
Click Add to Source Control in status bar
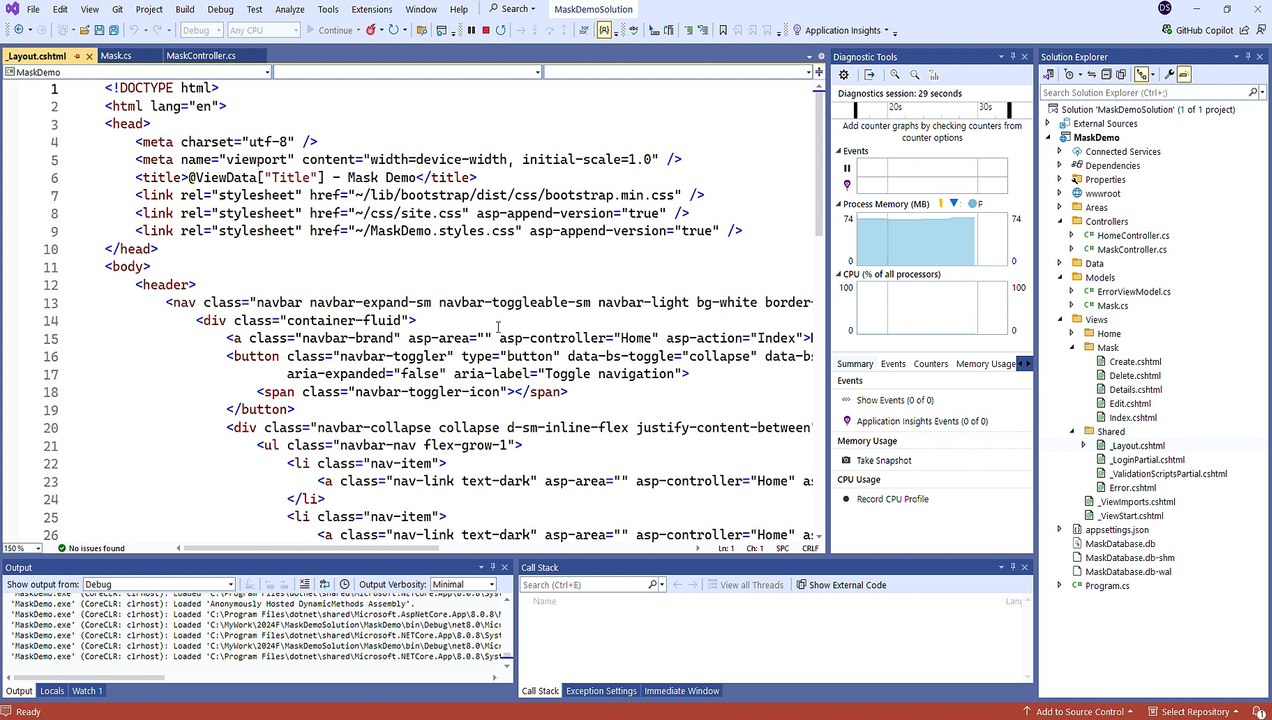point(1080,712)
